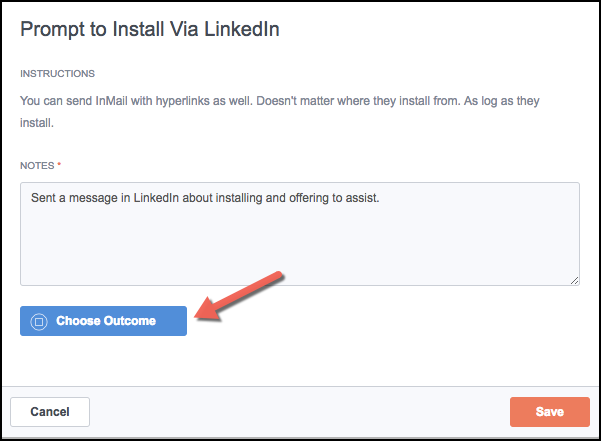Click the resize grip of the Notes box

[x=574, y=280]
